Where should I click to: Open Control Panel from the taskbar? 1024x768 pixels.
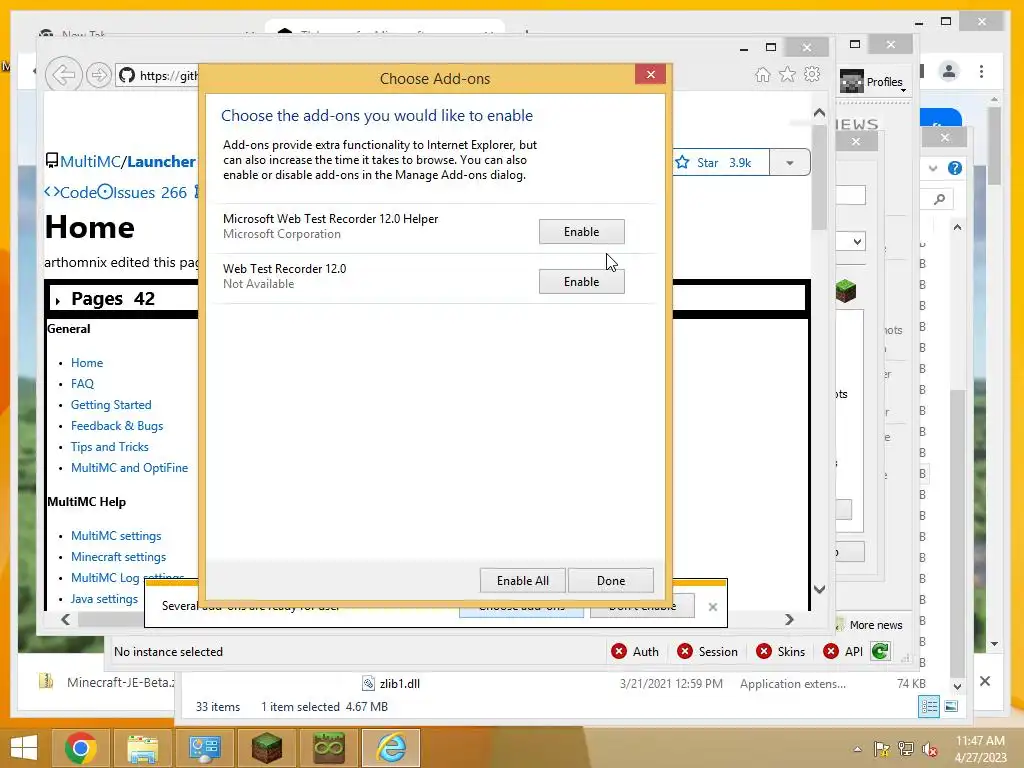(204, 748)
